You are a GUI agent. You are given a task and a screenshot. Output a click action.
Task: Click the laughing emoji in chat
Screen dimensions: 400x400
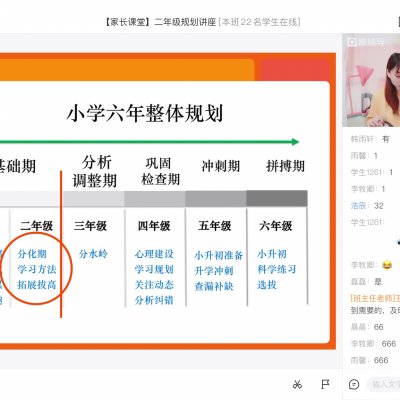pyautogui.click(x=387, y=265)
